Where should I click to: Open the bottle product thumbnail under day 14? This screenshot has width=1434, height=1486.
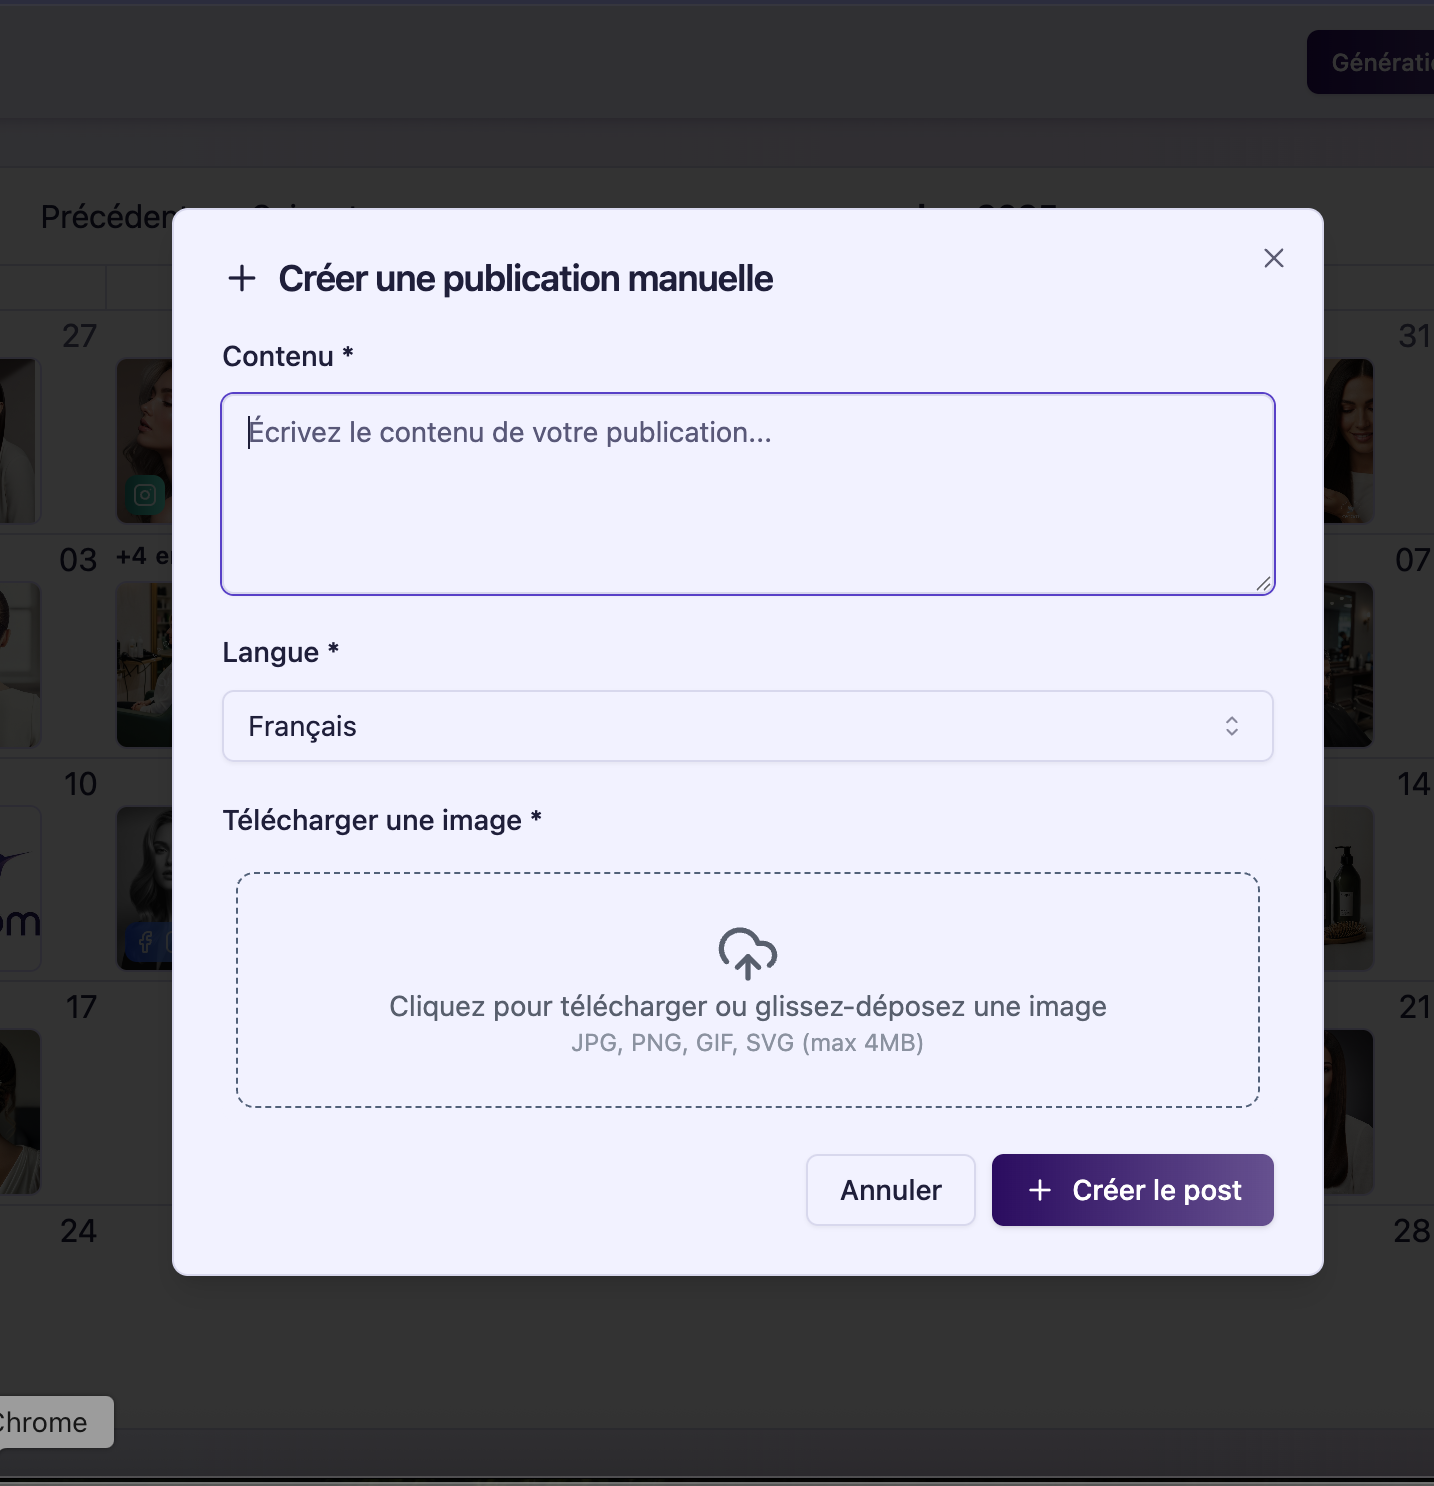click(1348, 888)
